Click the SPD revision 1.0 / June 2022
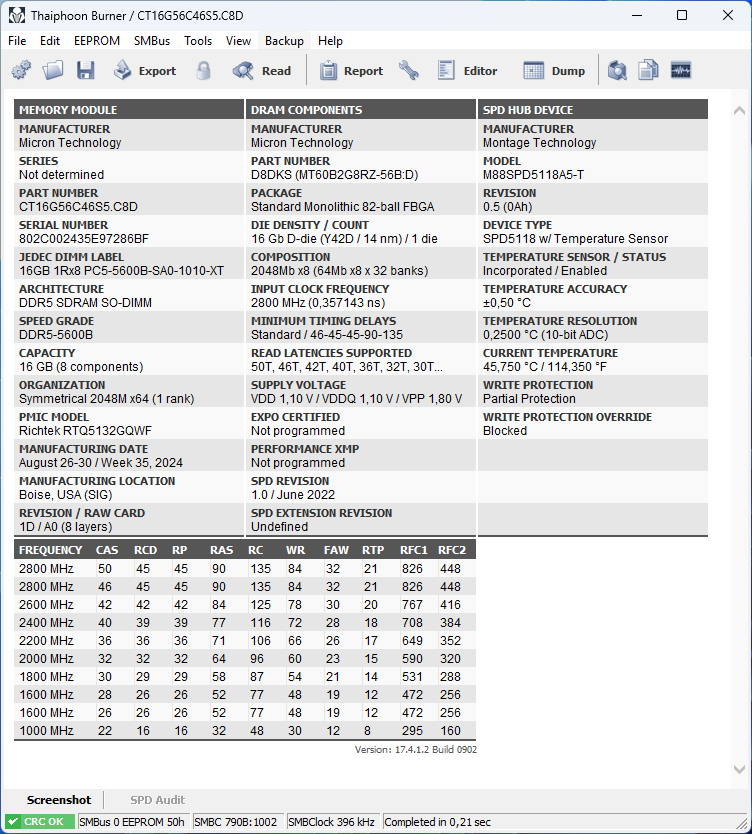The image size is (752, 834). [293, 494]
